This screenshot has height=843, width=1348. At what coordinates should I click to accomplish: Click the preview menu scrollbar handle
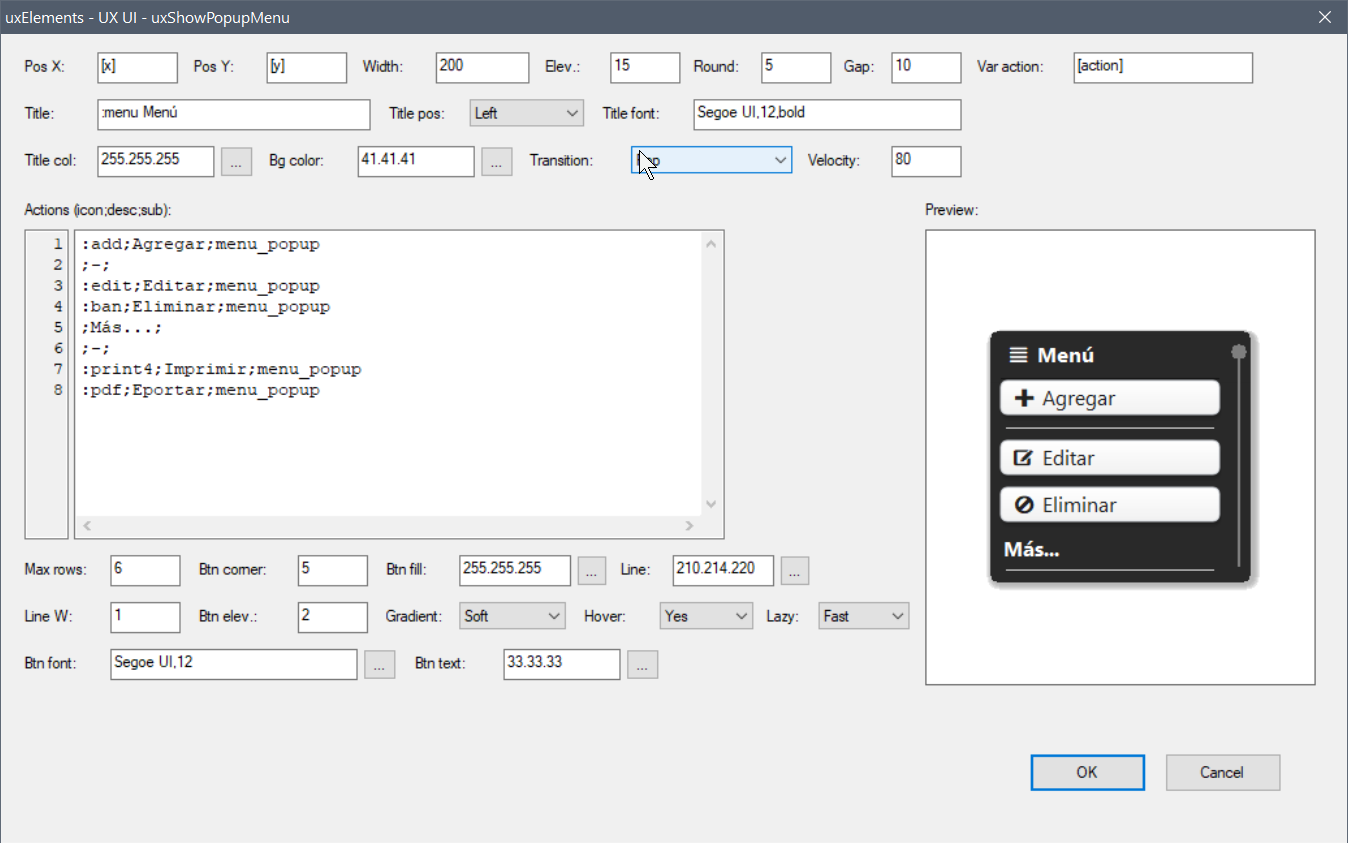click(1239, 352)
